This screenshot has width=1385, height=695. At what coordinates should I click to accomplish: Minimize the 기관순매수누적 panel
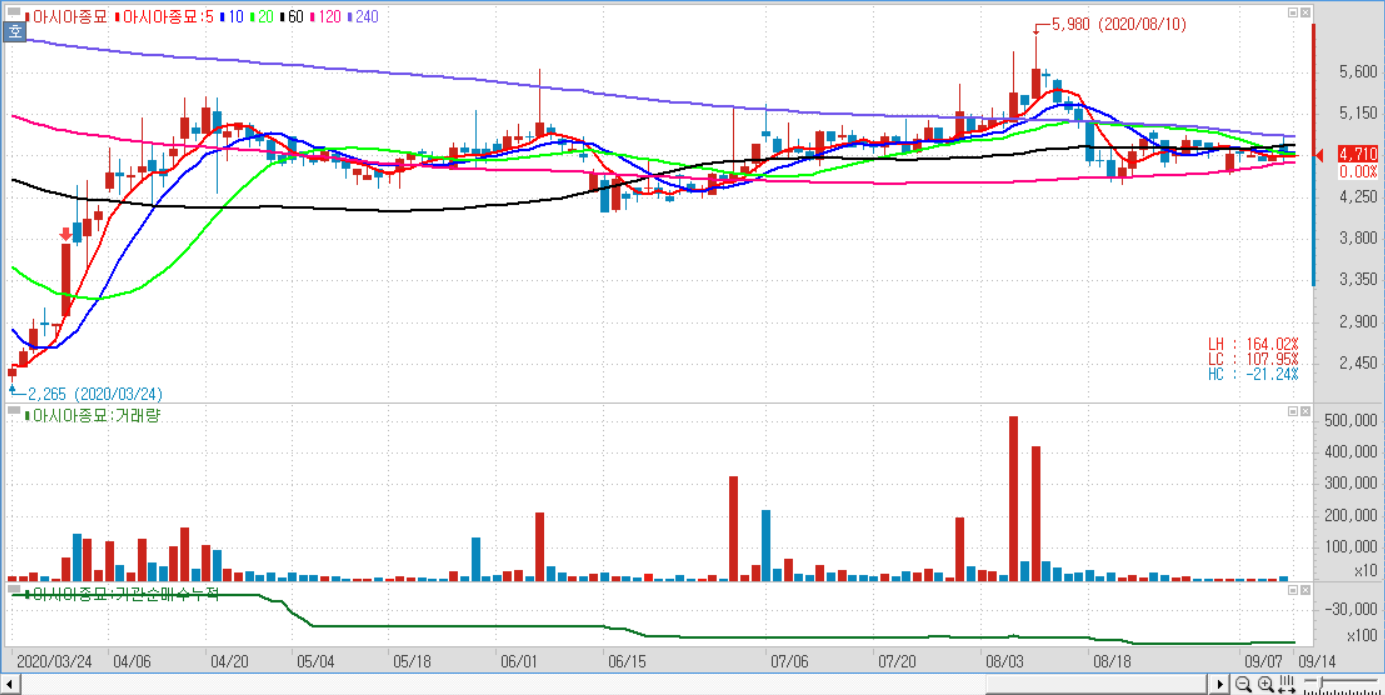point(1293,591)
